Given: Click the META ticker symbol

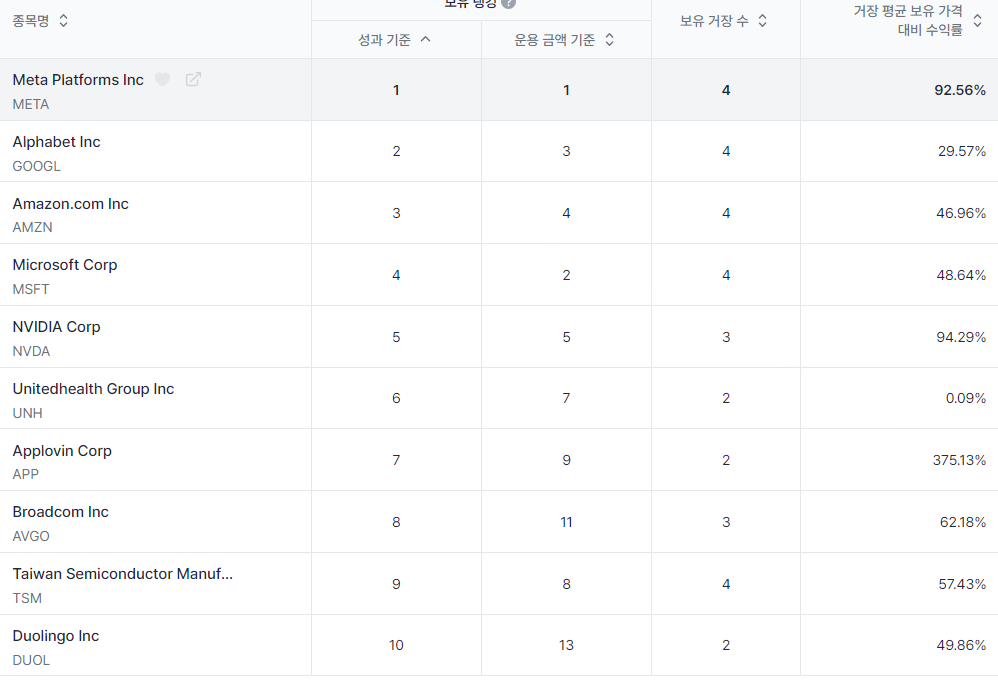Looking at the screenshot, I should click(x=31, y=104).
